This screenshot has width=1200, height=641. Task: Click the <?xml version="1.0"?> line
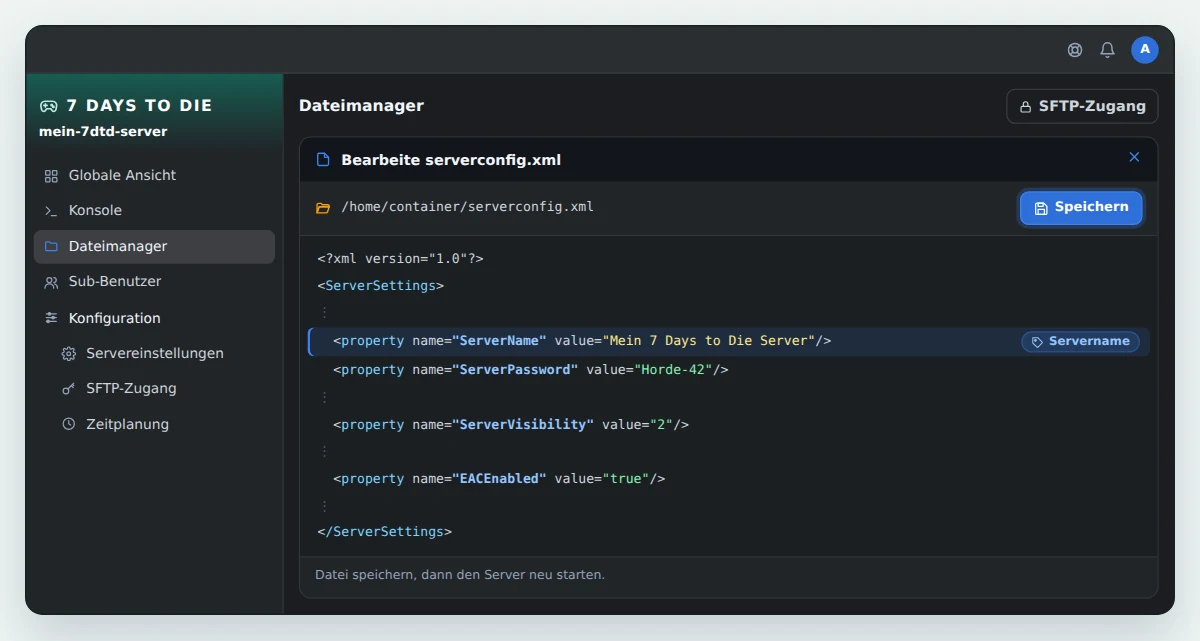[x=401, y=259]
